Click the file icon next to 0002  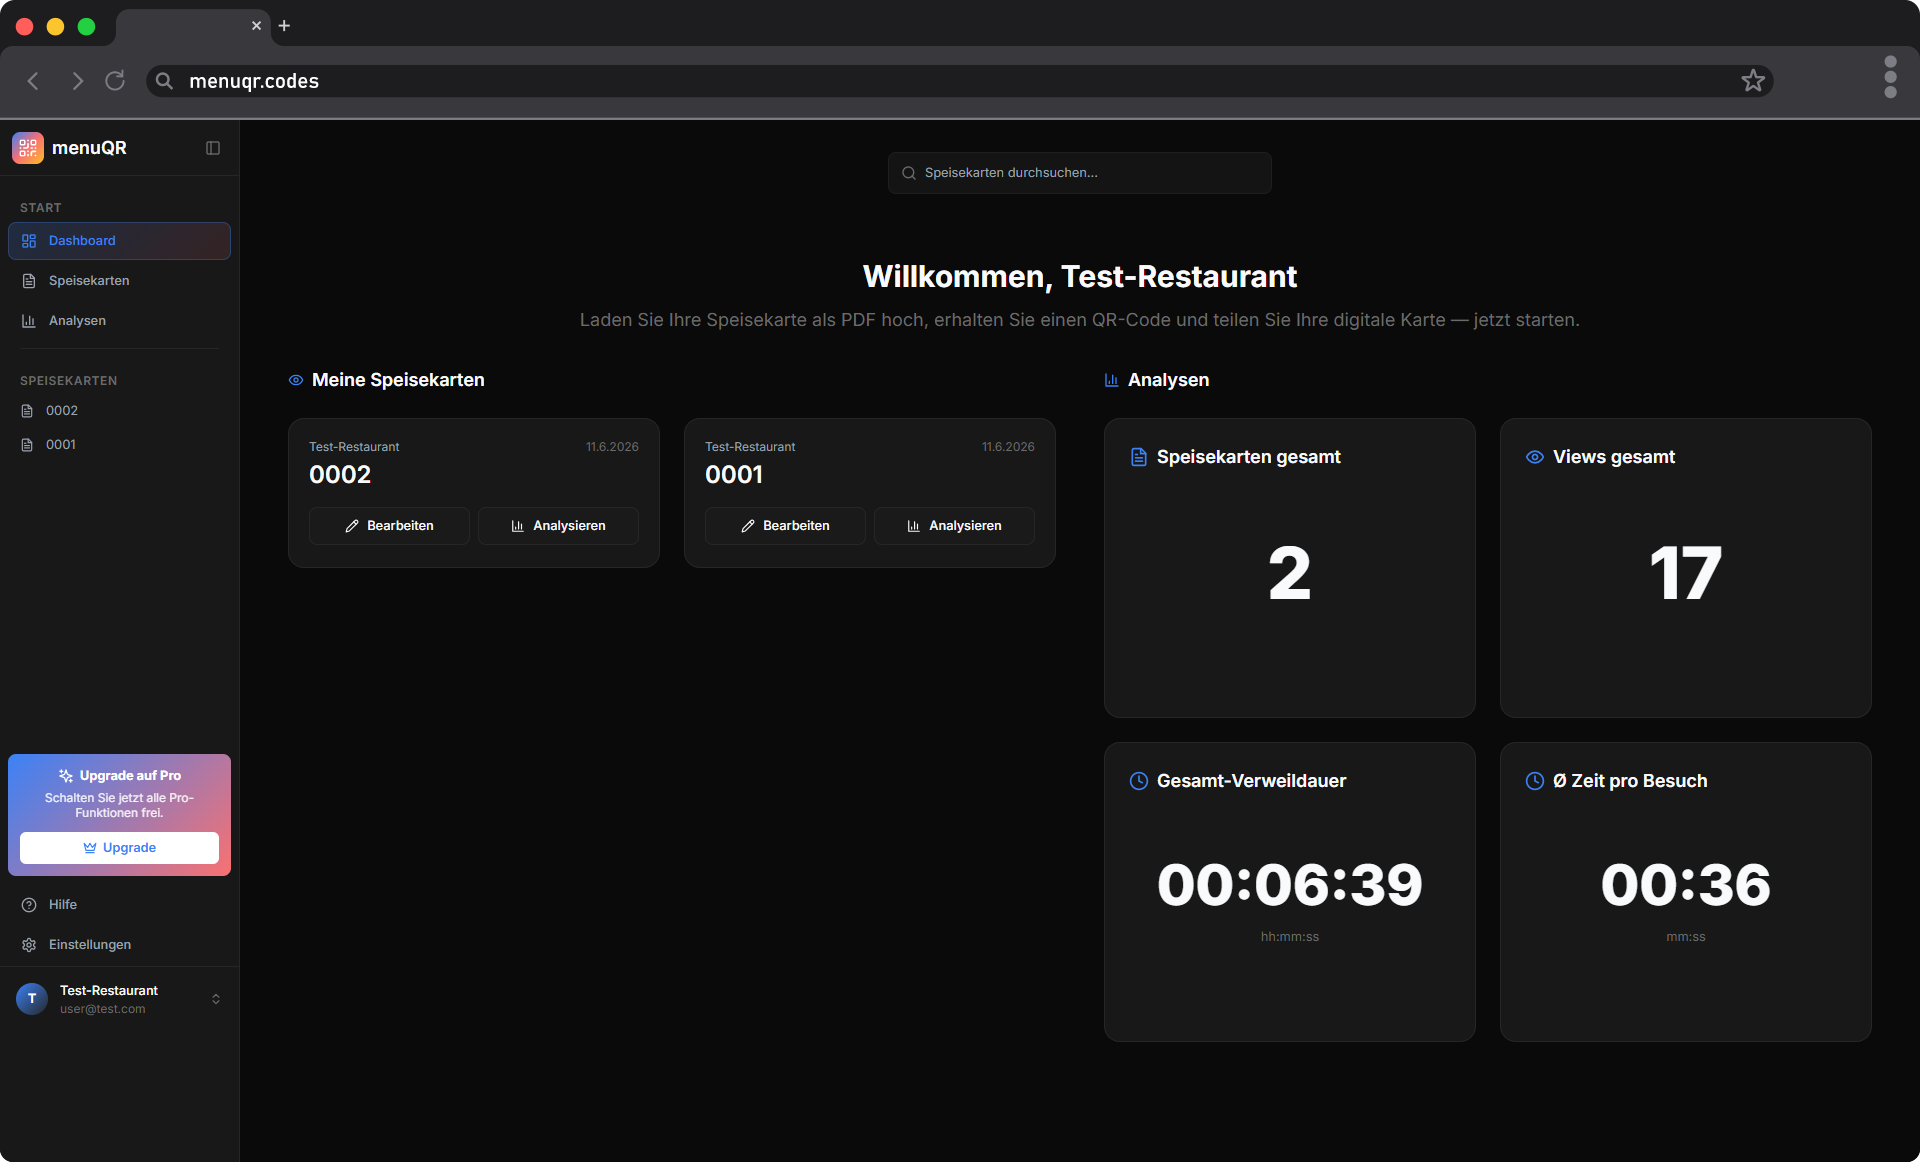coord(27,411)
